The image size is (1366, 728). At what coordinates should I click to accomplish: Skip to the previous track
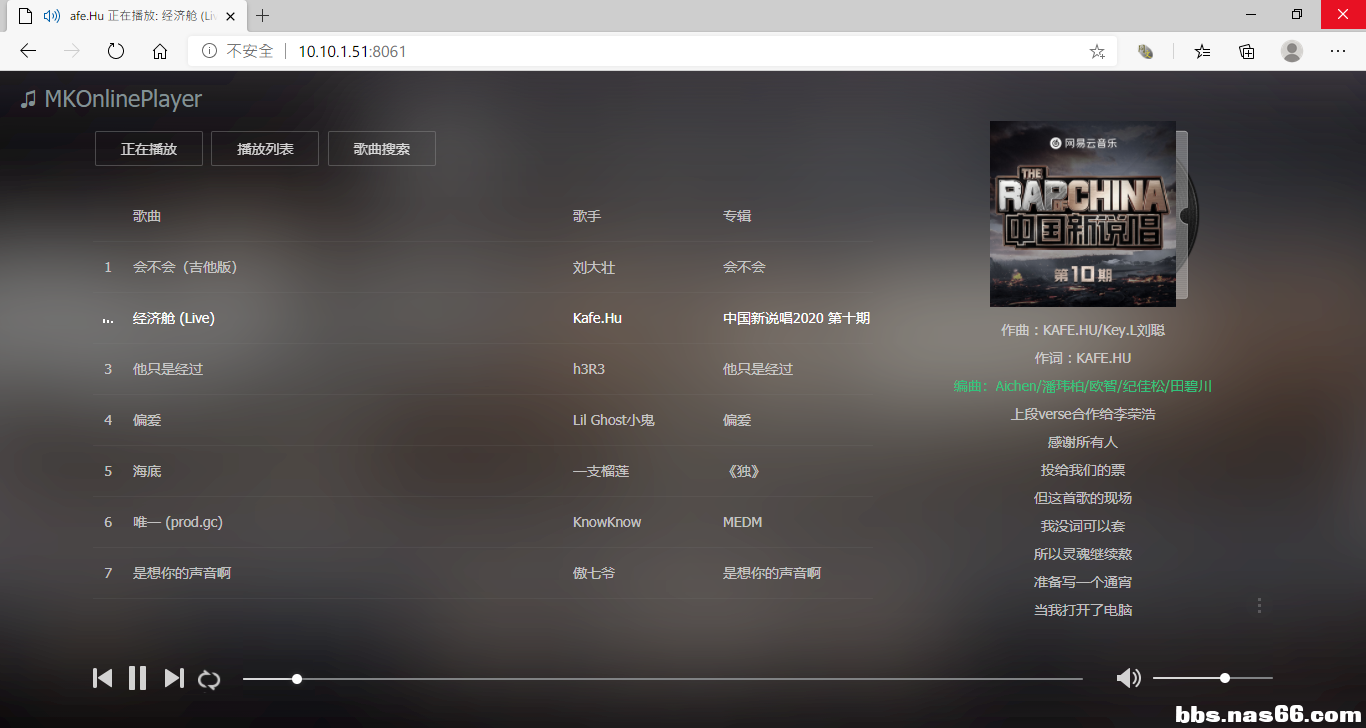102,678
